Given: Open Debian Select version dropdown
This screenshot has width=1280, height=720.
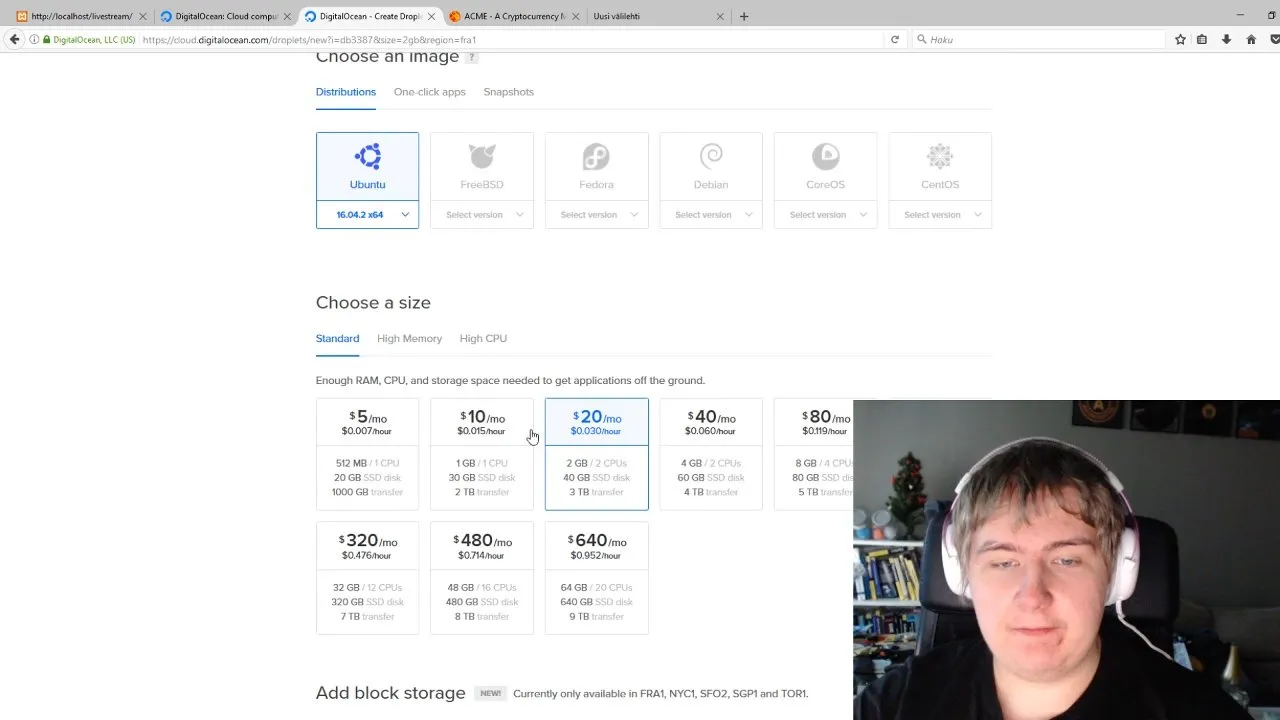Looking at the screenshot, I should click(711, 214).
